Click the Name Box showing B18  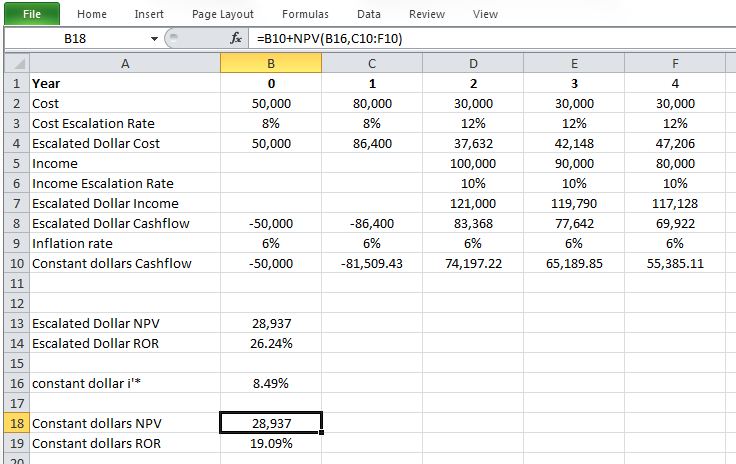(75, 38)
